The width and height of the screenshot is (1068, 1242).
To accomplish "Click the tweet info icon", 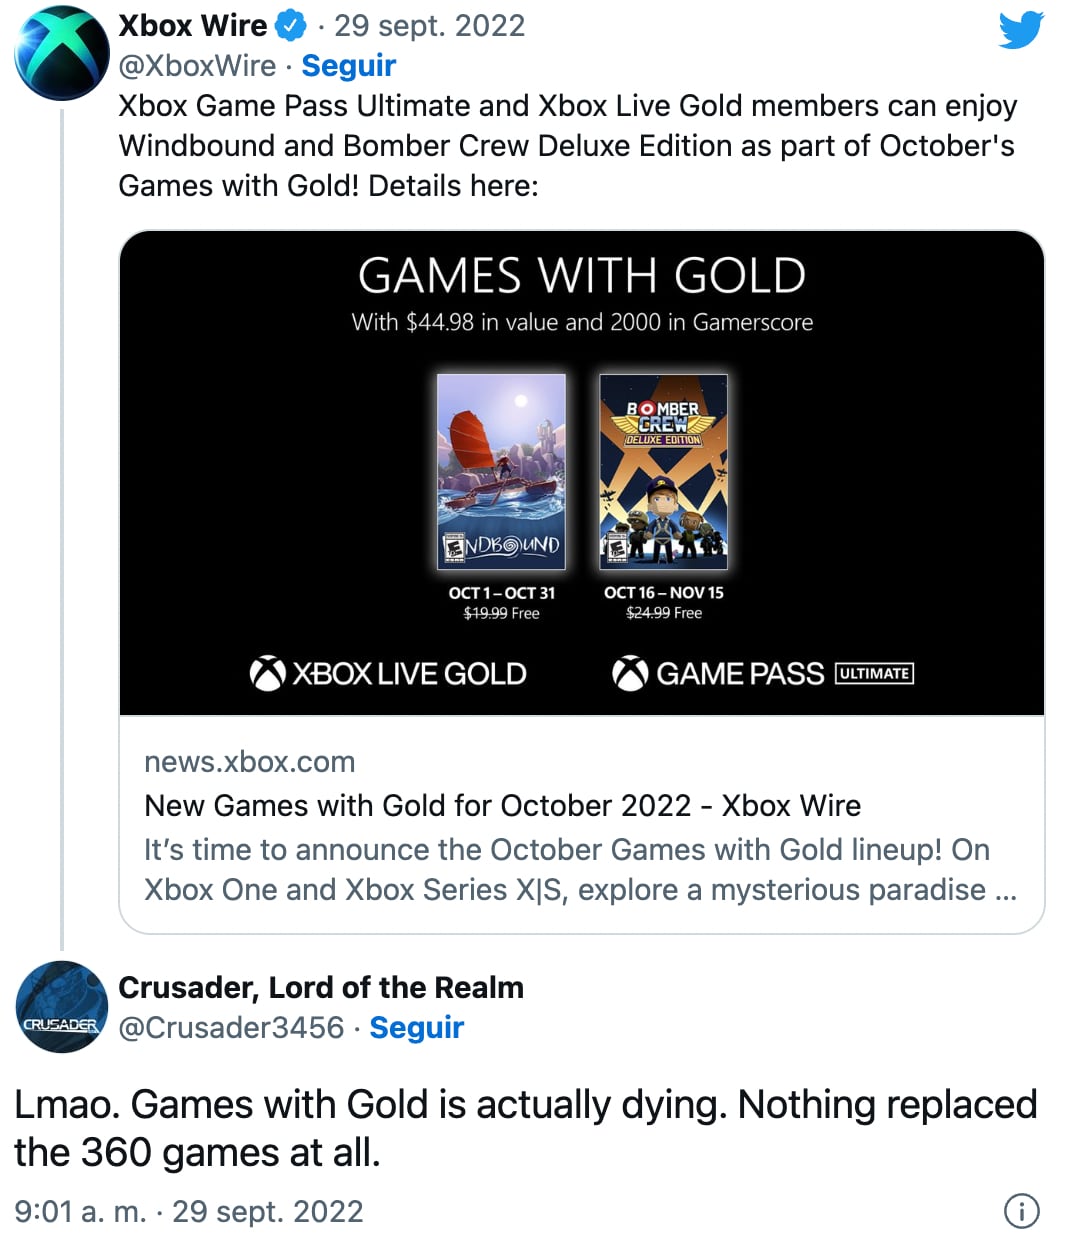I will pos(1021,1211).
